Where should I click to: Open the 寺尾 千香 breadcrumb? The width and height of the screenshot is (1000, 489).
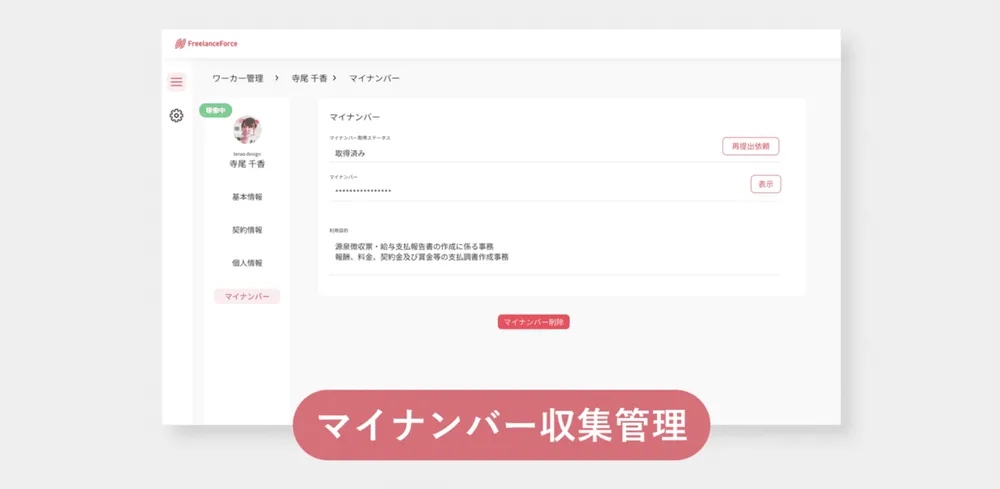pyautogui.click(x=309, y=78)
